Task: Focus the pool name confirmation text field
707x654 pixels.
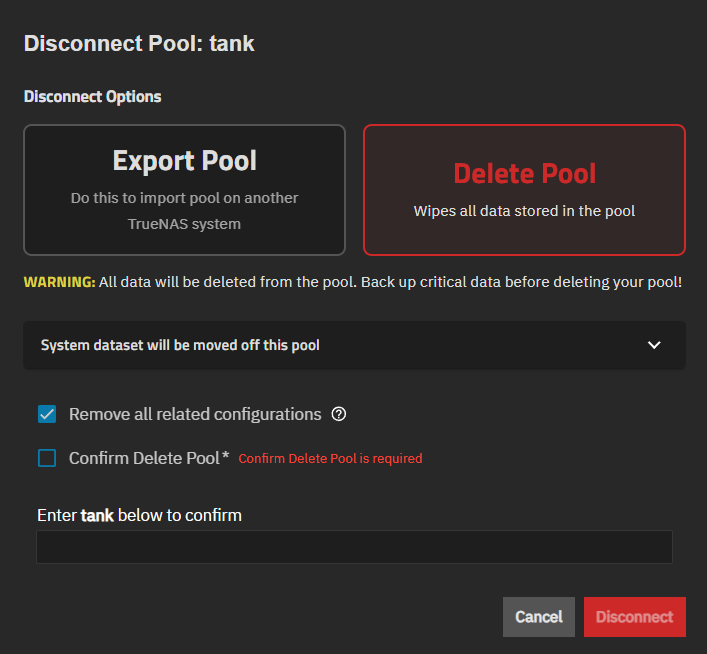Action: [354, 547]
